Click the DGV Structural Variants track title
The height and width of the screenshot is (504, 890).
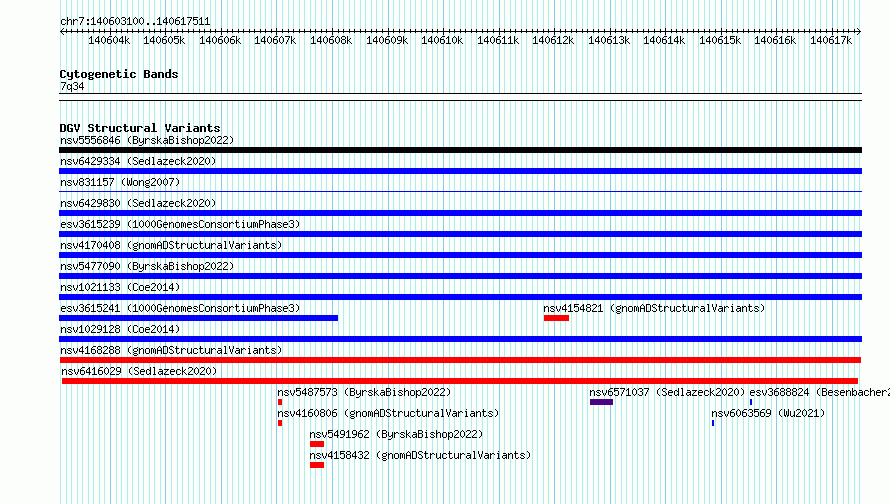140,128
